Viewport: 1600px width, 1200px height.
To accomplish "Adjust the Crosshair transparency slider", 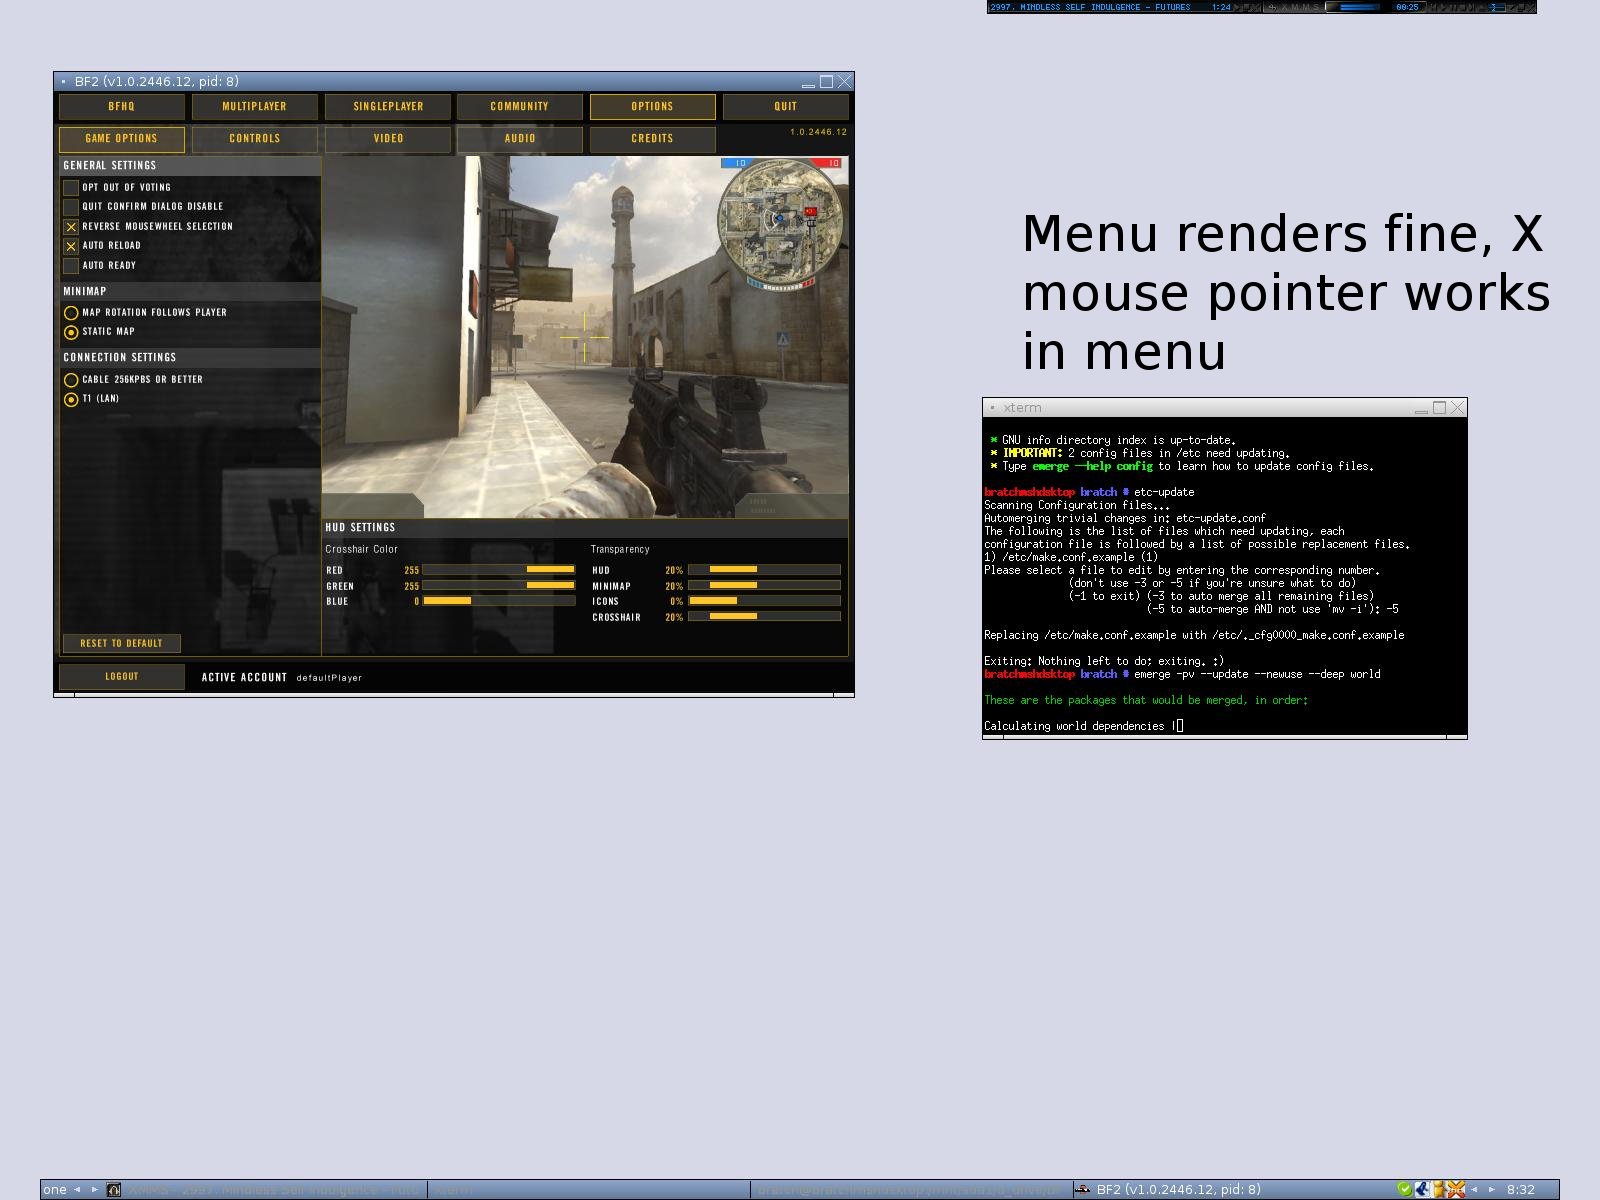I will tap(764, 617).
